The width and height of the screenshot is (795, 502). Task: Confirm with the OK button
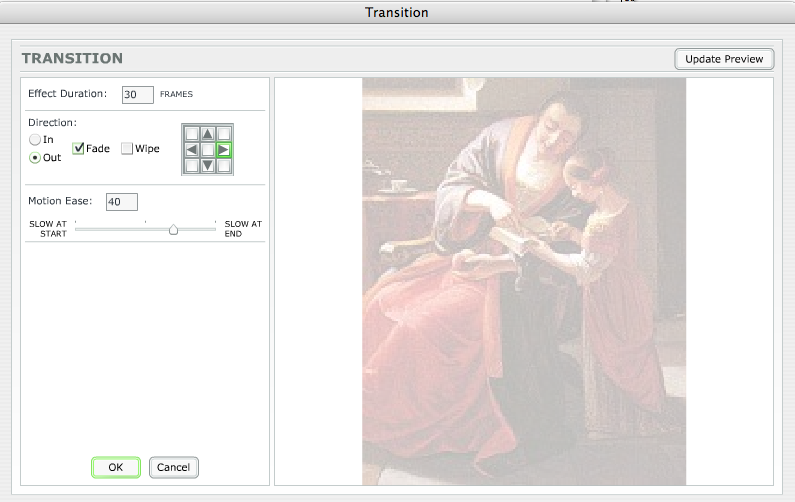click(x=116, y=468)
